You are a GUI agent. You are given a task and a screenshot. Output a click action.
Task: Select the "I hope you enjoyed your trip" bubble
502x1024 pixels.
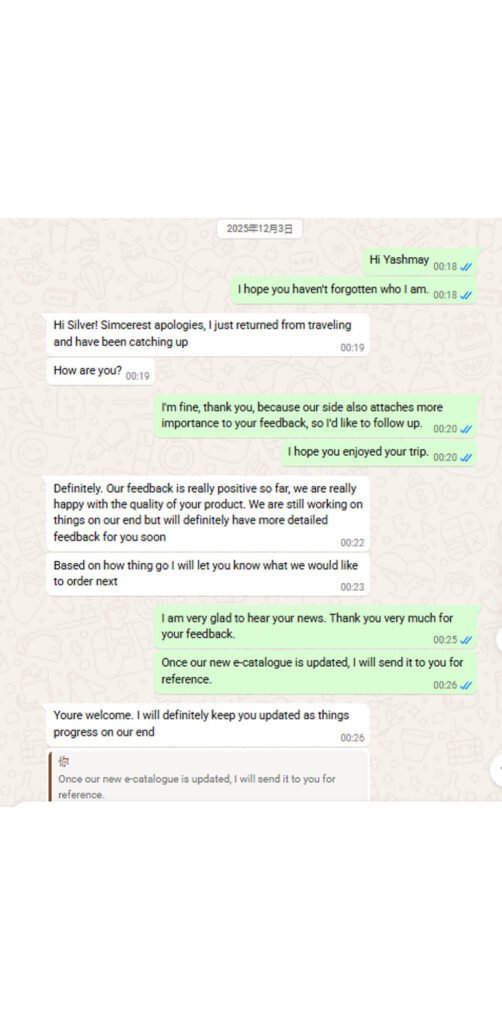tap(380, 453)
